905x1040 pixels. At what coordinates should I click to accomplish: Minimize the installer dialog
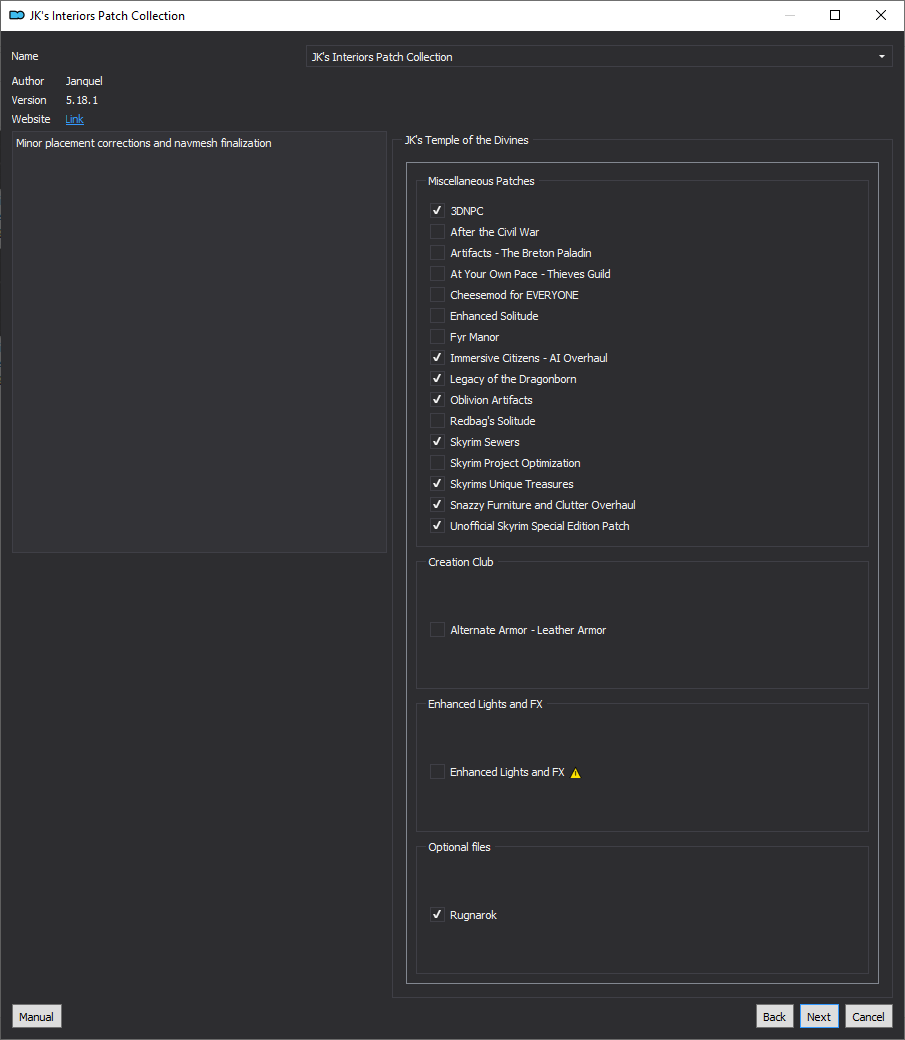point(790,15)
